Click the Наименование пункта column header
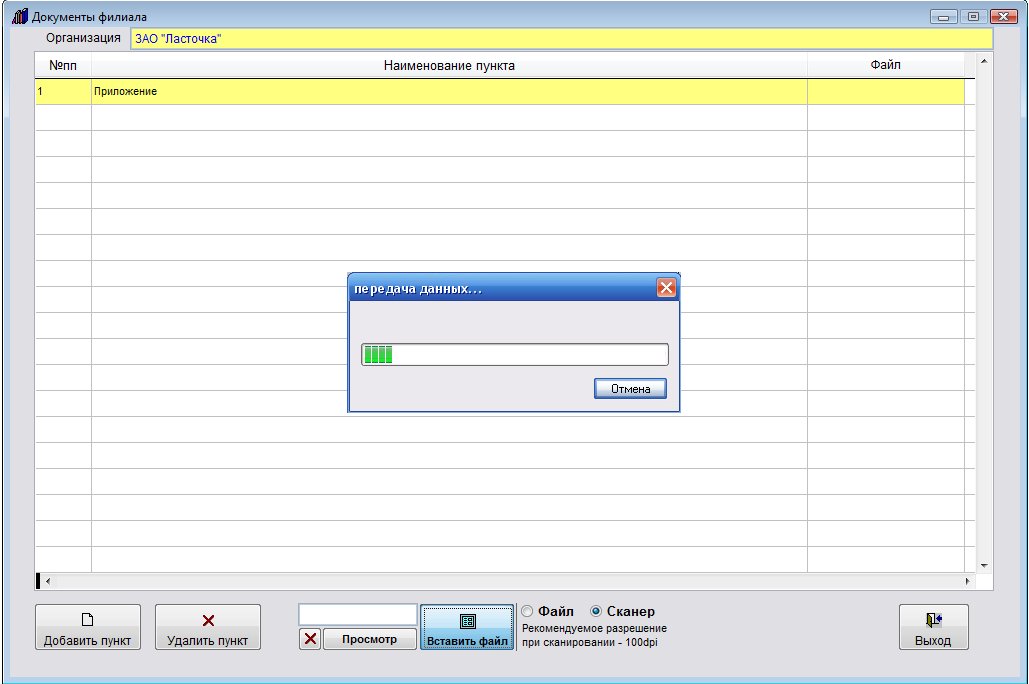The height and width of the screenshot is (684, 1029). [x=449, y=65]
